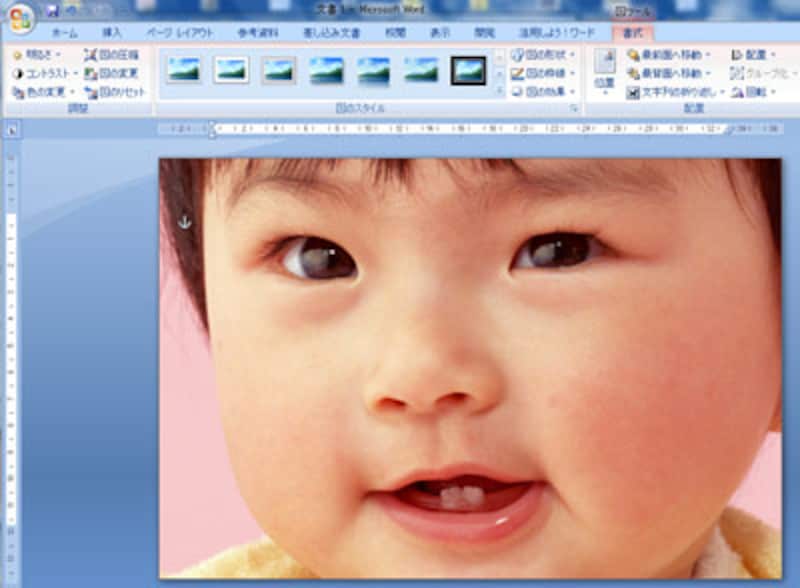This screenshot has height=588, width=800.
Task: Click the ruler toggle square left of ruler
Action: click(x=12, y=131)
